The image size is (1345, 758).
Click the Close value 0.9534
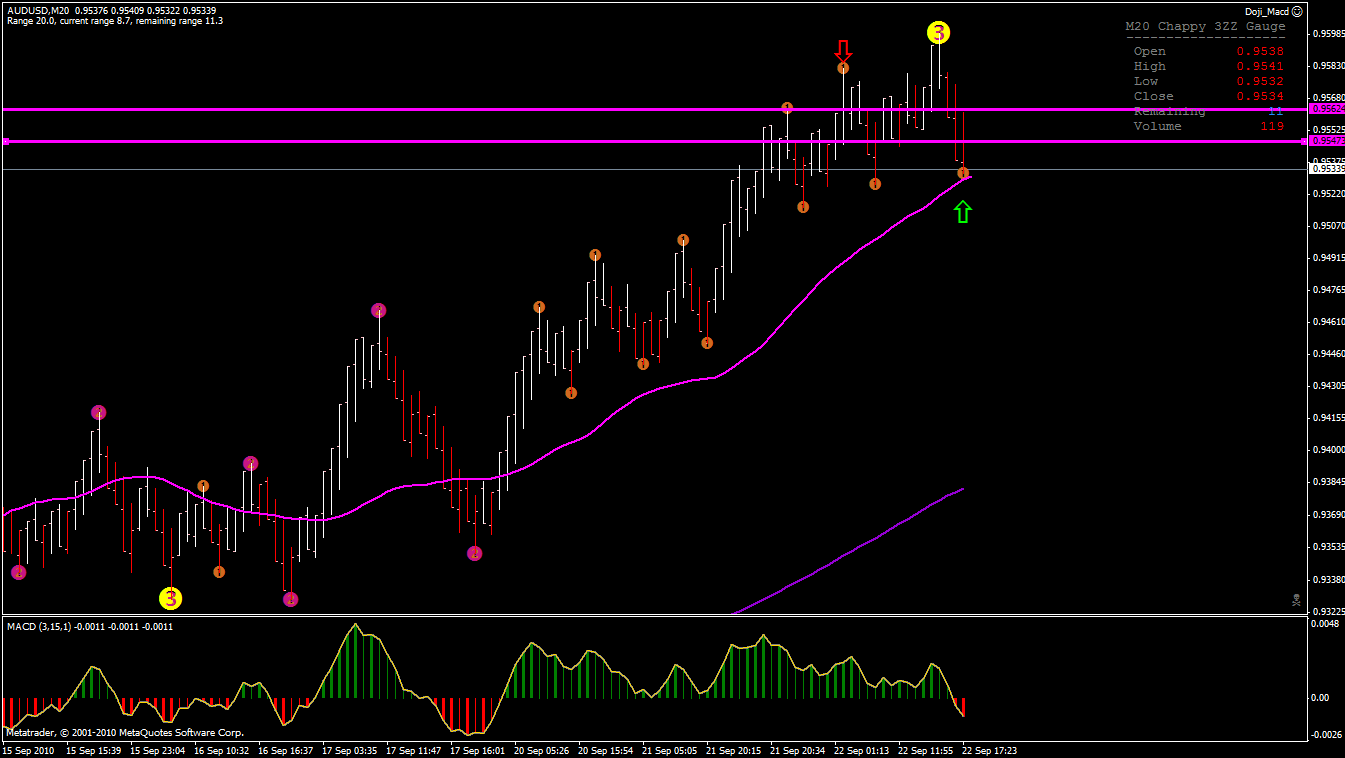pyautogui.click(x=1260, y=96)
